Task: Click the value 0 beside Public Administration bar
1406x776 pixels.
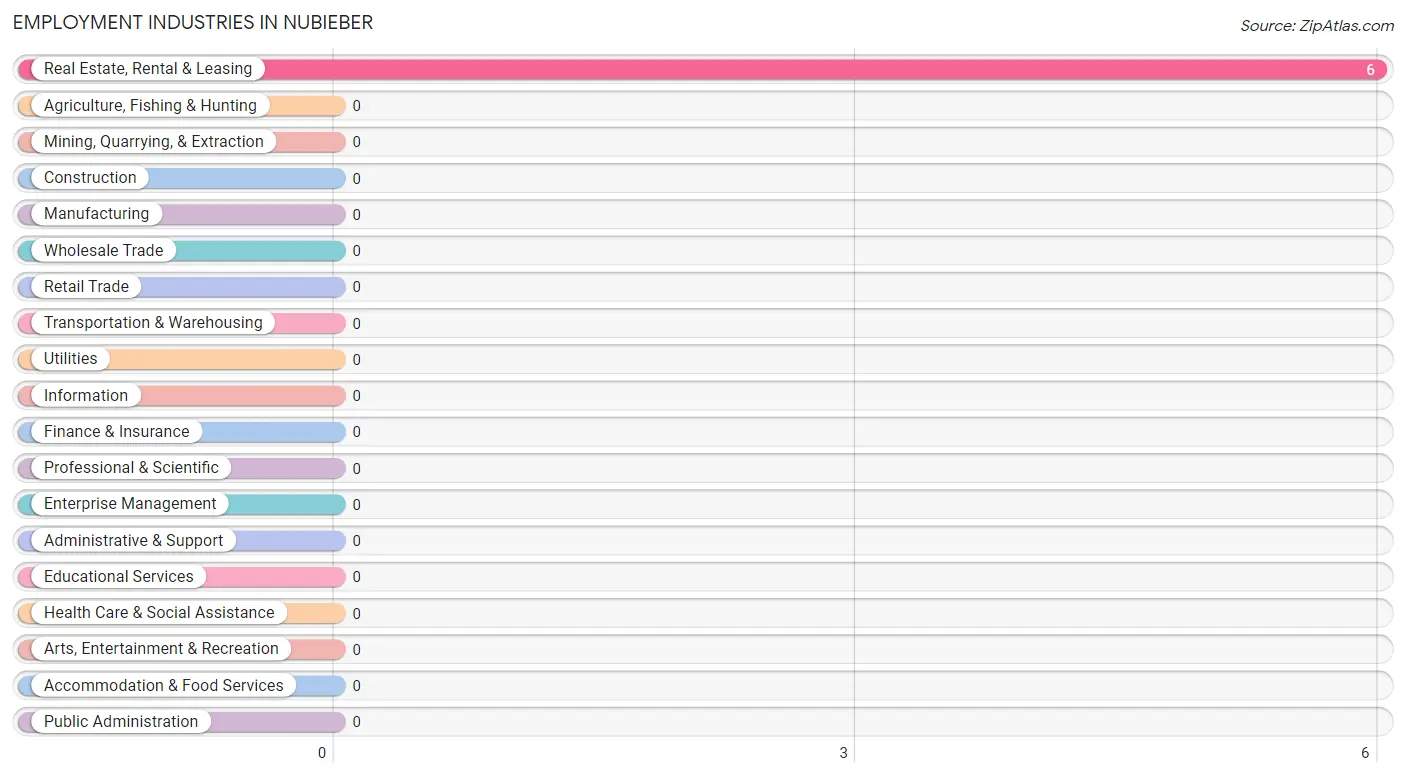Action: (x=356, y=722)
